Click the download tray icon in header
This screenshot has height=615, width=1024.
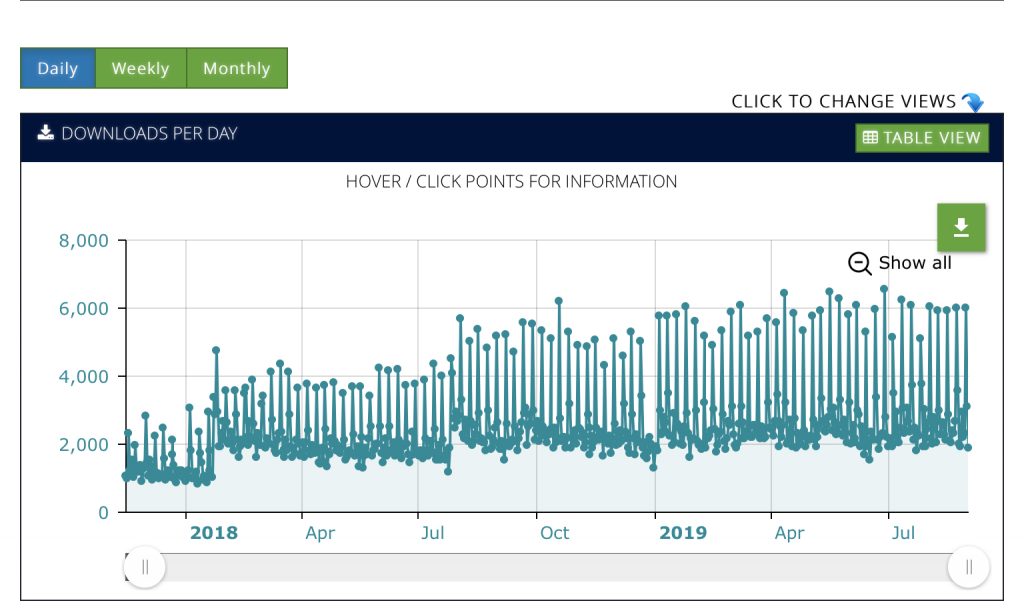pyautogui.click(x=45, y=133)
